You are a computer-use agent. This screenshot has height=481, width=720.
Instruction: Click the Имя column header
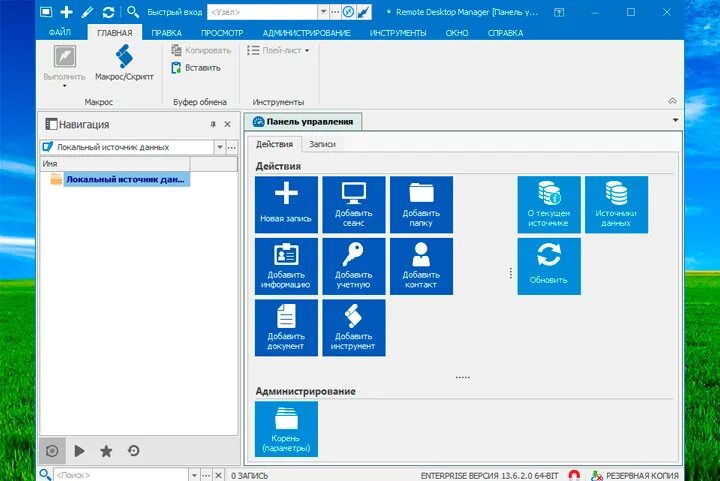pos(115,164)
